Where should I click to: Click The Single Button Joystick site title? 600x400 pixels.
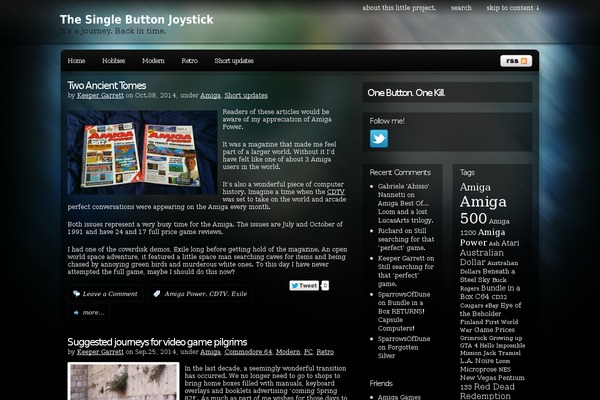(137, 20)
